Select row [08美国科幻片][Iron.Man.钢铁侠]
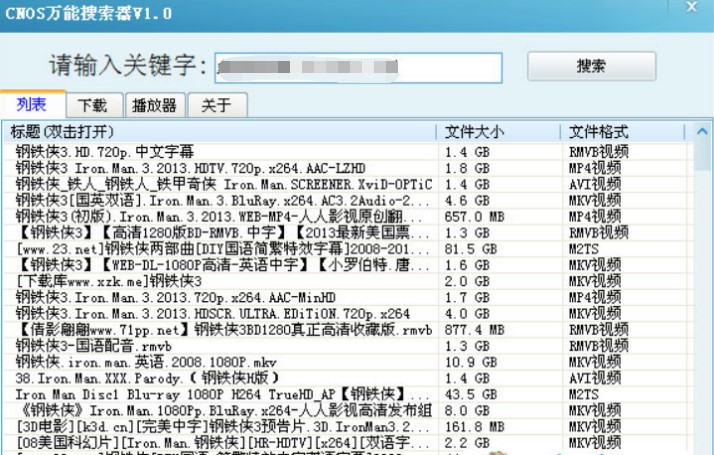714x455 pixels. [x=348, y=443]
